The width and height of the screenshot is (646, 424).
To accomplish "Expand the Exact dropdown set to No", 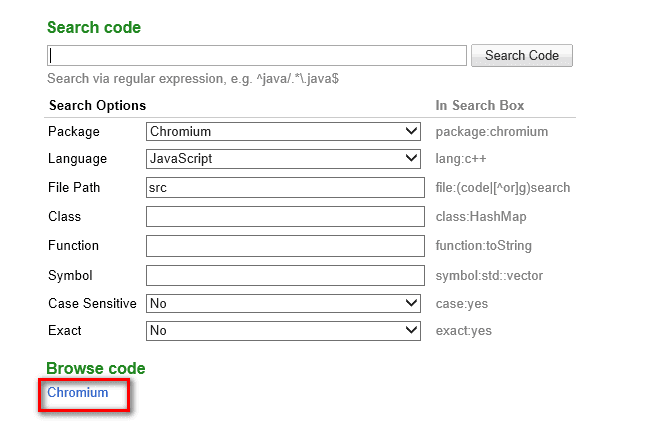I will (285, 330).
